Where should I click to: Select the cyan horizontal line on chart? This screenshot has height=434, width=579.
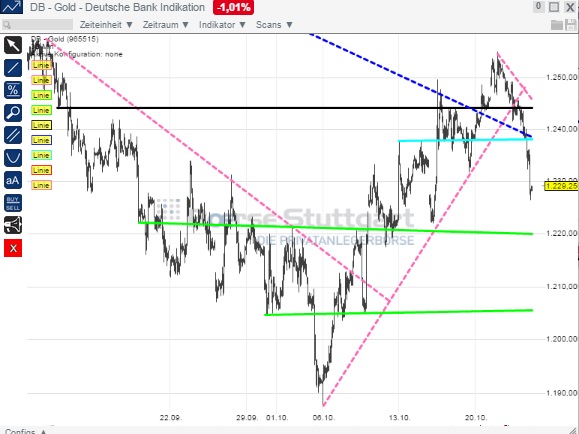465,140
